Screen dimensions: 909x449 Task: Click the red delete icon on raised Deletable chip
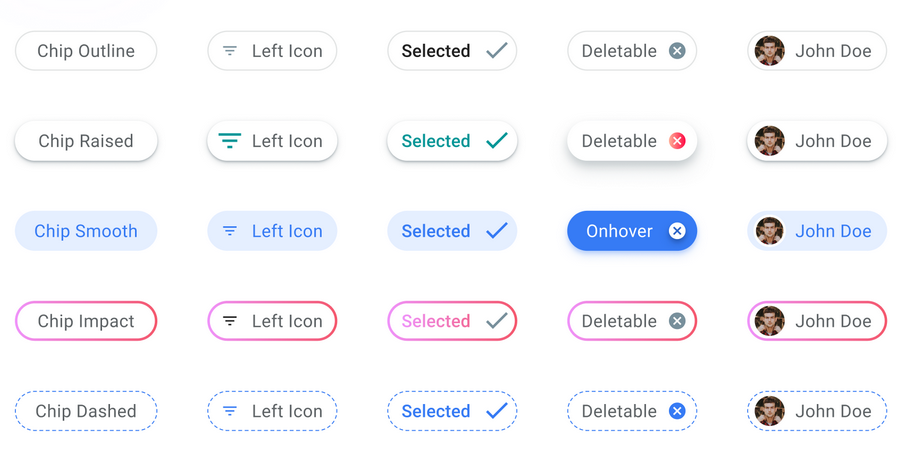coord(677,141)
